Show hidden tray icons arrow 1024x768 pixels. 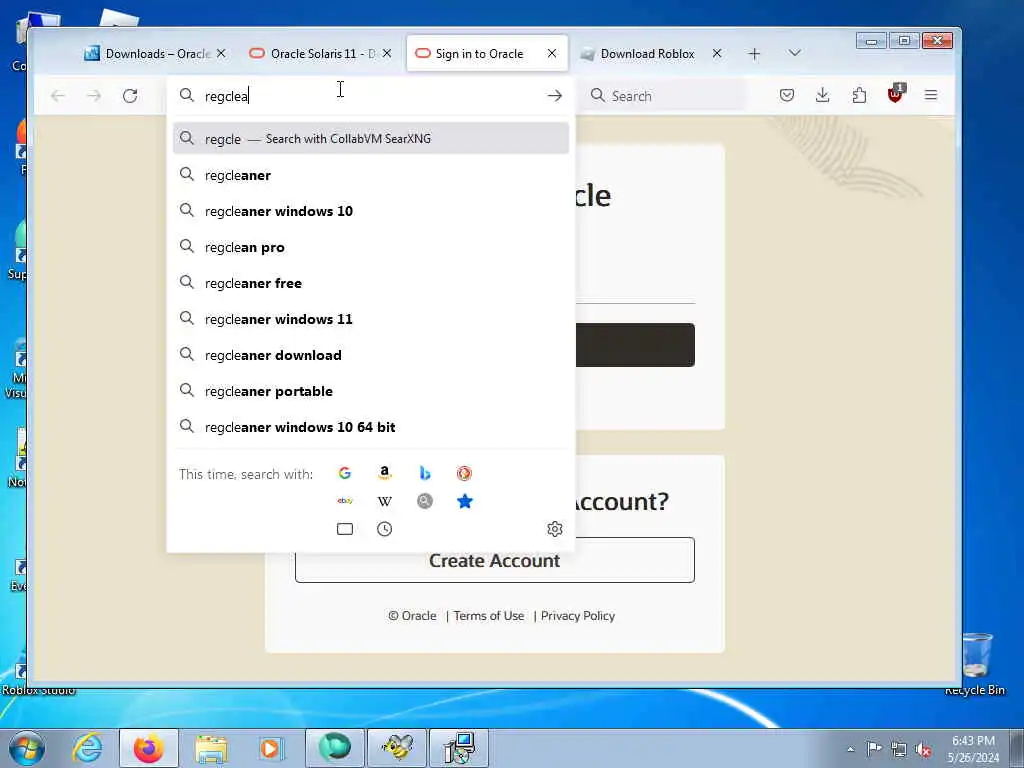(850, 750)
